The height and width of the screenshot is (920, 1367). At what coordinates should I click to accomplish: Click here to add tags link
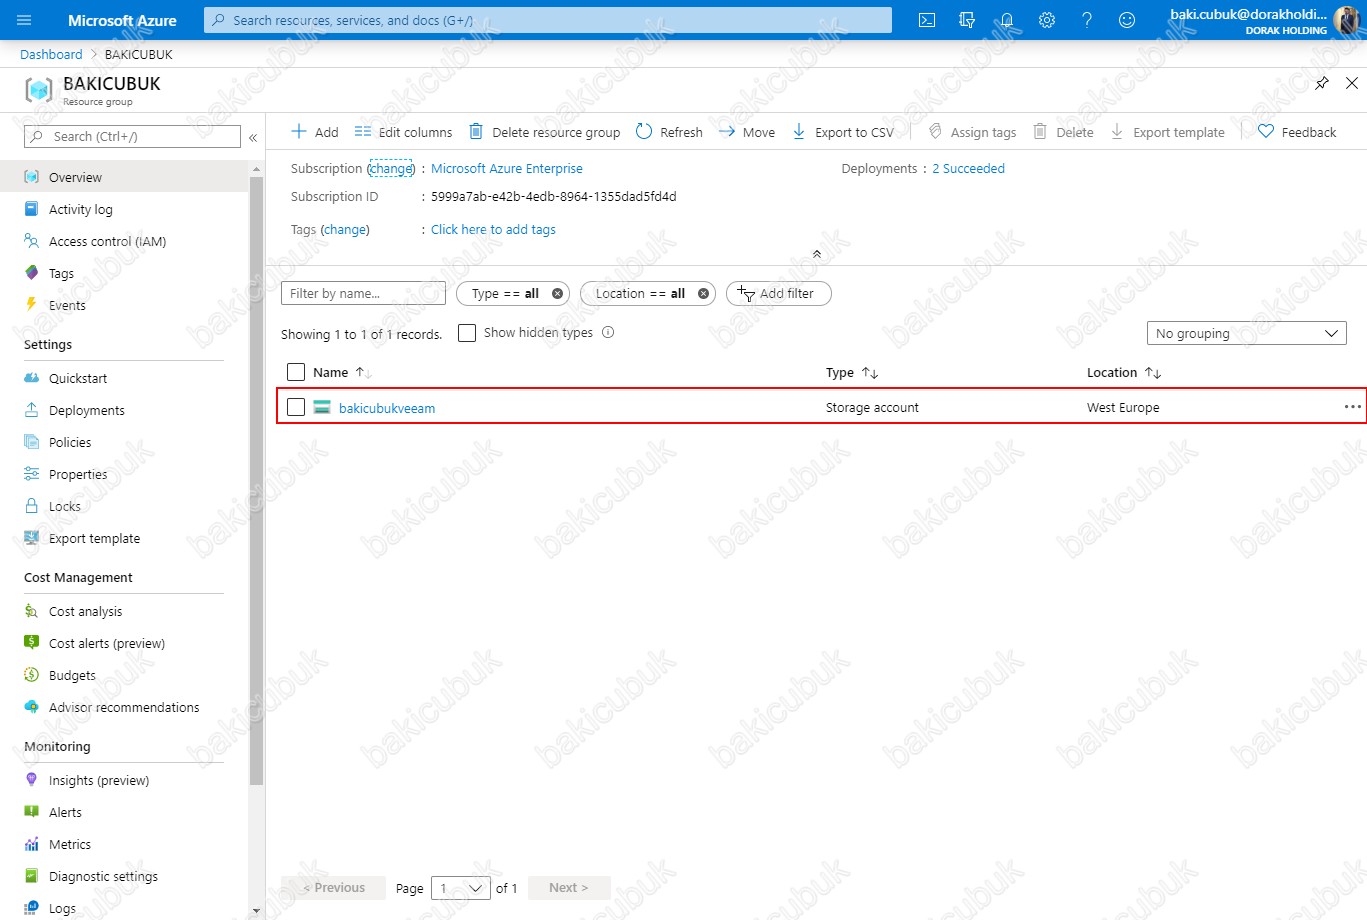point(493,229)
